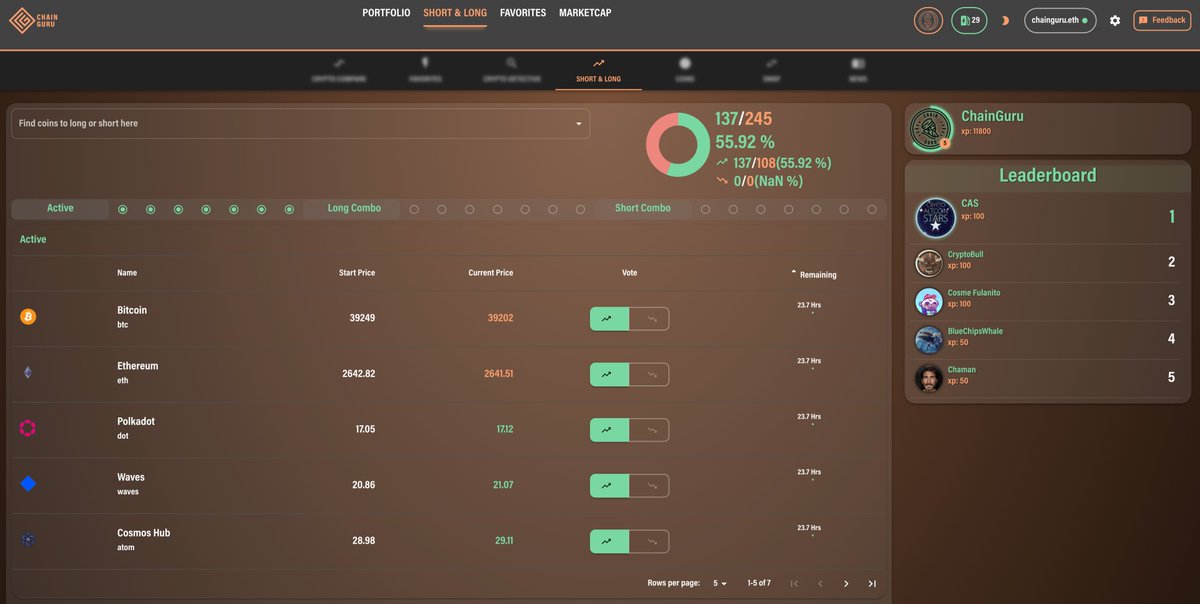Switch to the Crypto Detective tab
Viewport: 1200px width, 604px height.
(511, 70)
